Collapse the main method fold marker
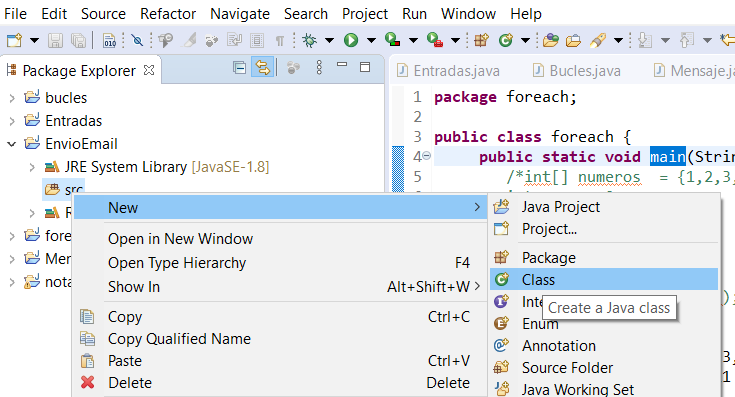Viewport: 735px width, 397px height. pos(427,156)
